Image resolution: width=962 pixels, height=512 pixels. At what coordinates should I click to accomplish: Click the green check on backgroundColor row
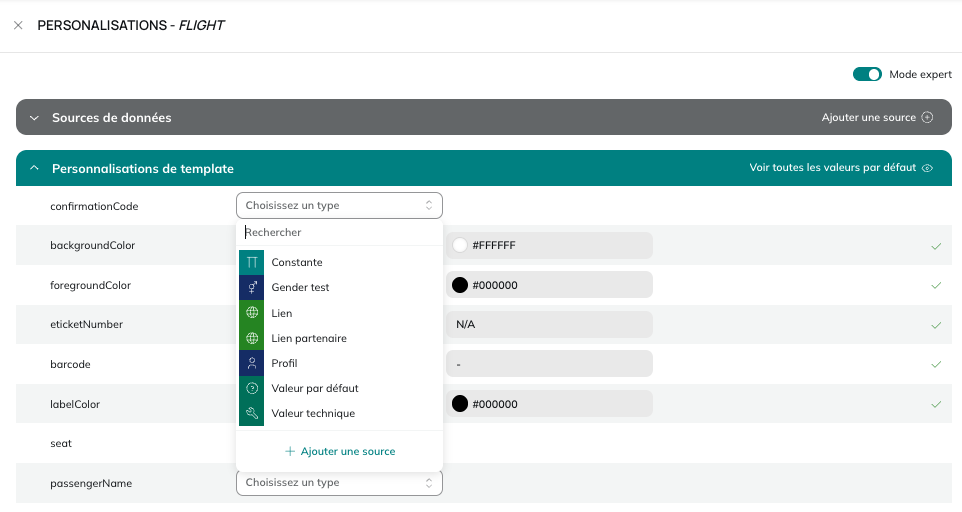point(936,246)
